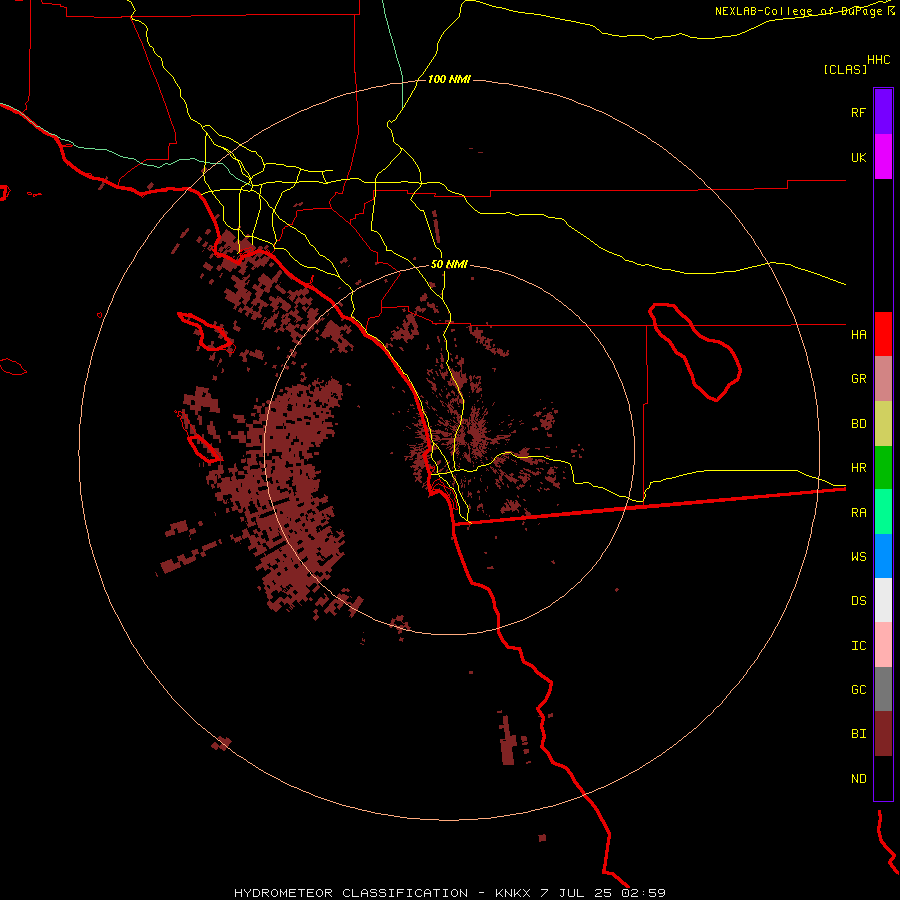Click the UK magenta legend swatch
Viewport: 900px width, 900px height.
[883, 157]
